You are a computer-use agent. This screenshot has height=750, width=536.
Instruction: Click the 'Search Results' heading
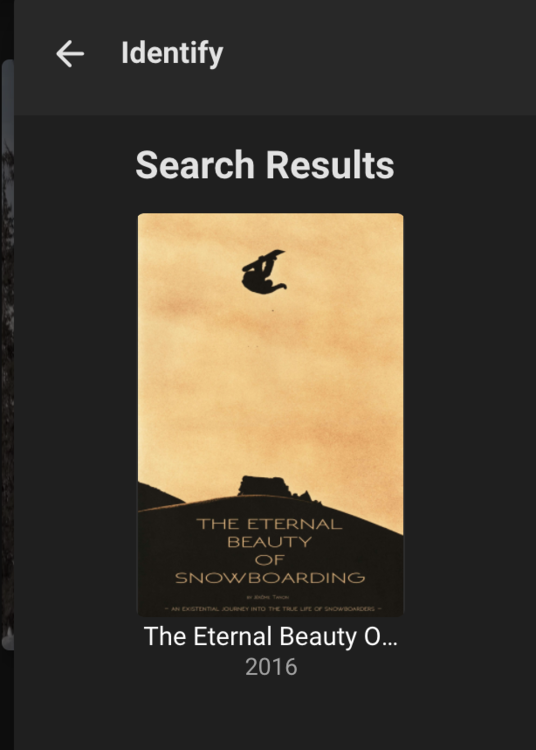pyautogui.click(x=265, y=165)
